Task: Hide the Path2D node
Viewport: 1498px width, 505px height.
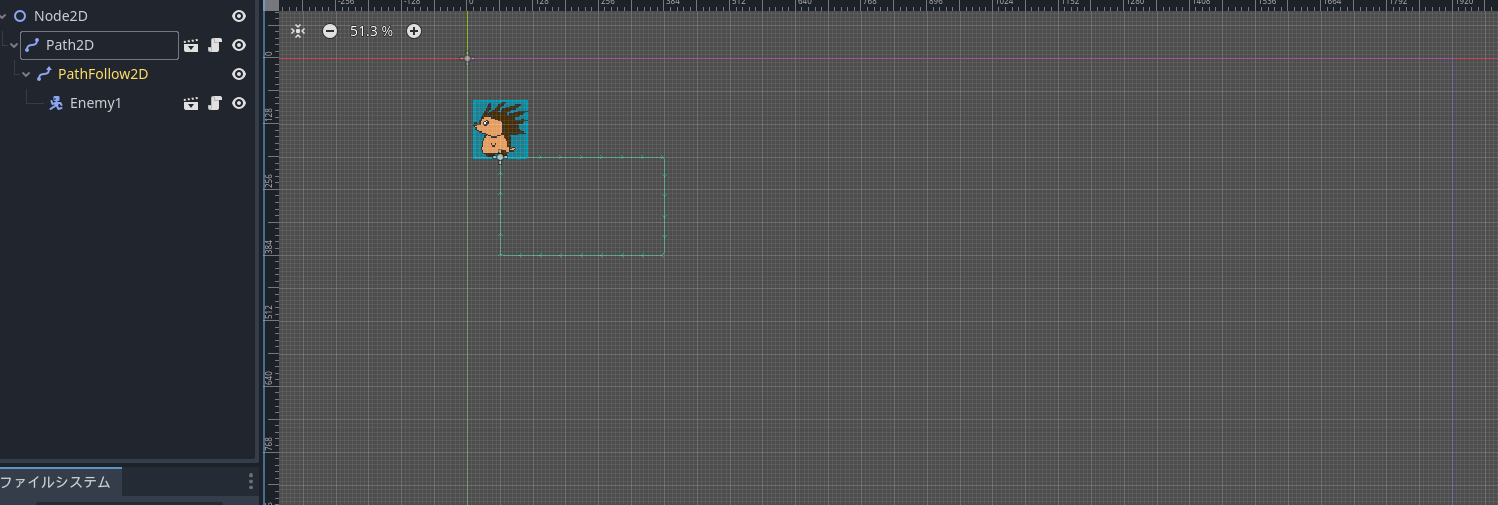Action: click(239, 45)
